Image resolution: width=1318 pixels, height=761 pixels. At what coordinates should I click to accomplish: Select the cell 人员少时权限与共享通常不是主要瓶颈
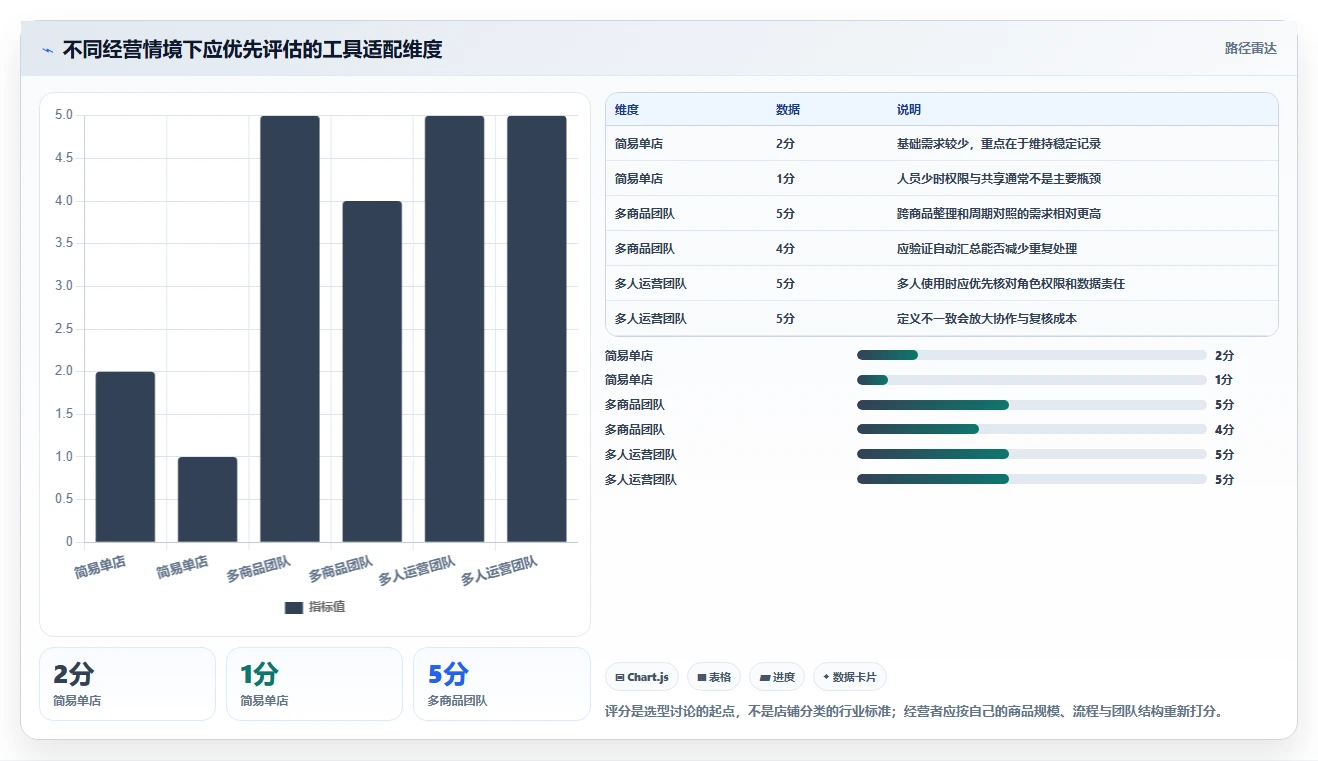999,179
